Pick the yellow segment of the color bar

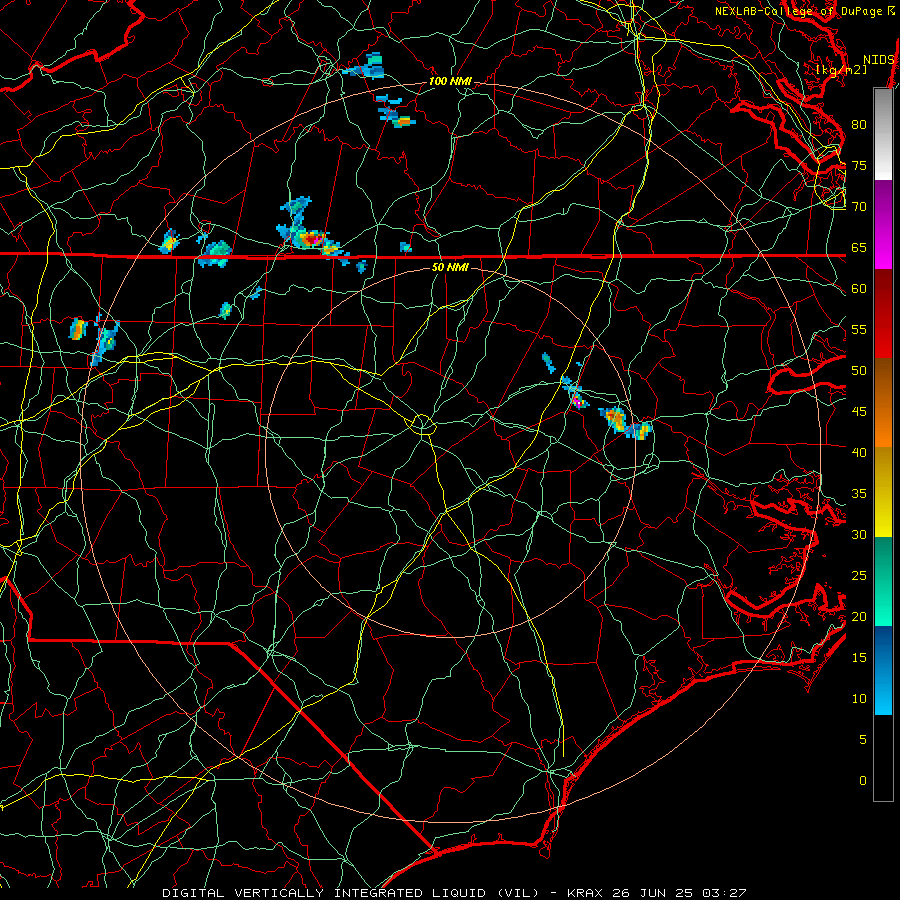pyautogui.click(x=883, y=492)
